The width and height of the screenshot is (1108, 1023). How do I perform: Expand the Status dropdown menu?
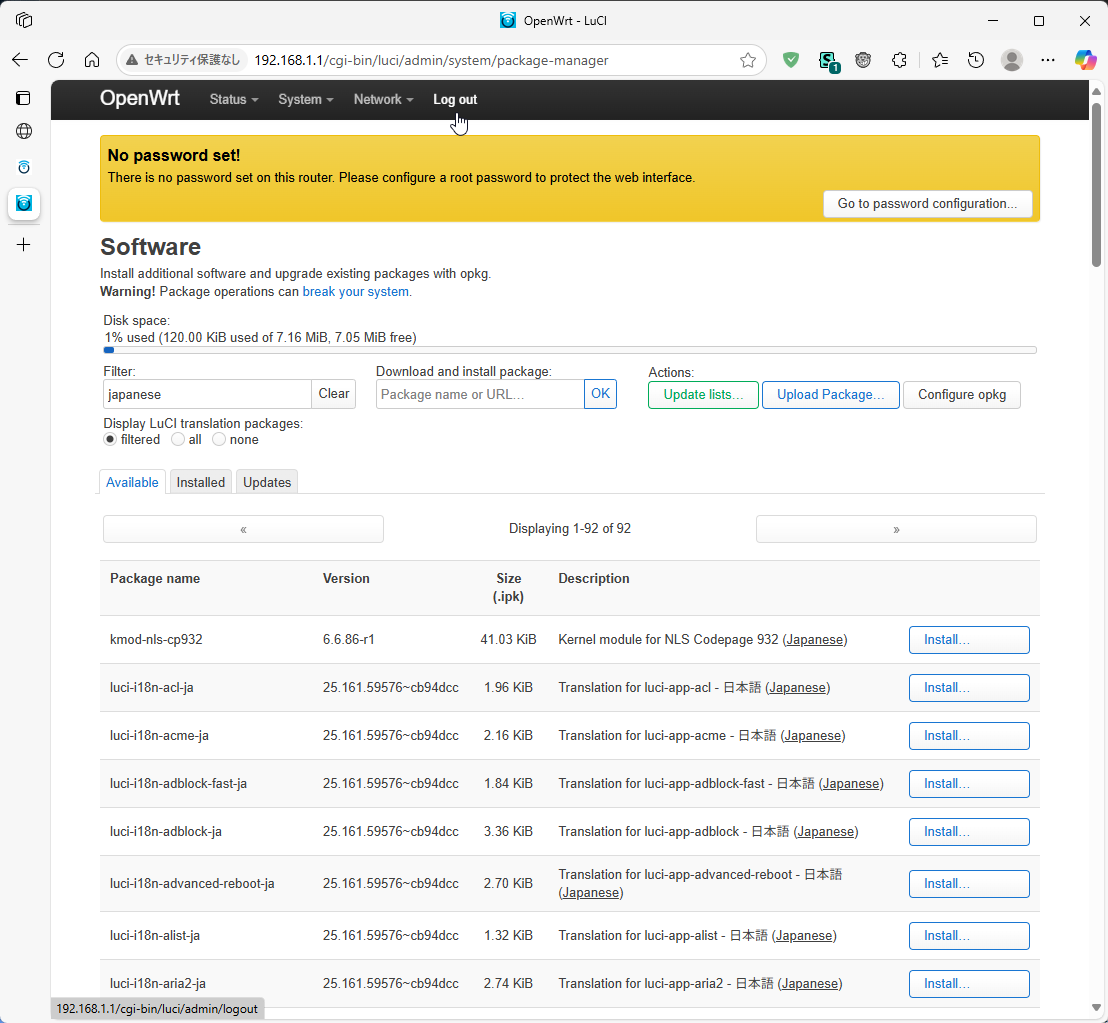(234, 100)
